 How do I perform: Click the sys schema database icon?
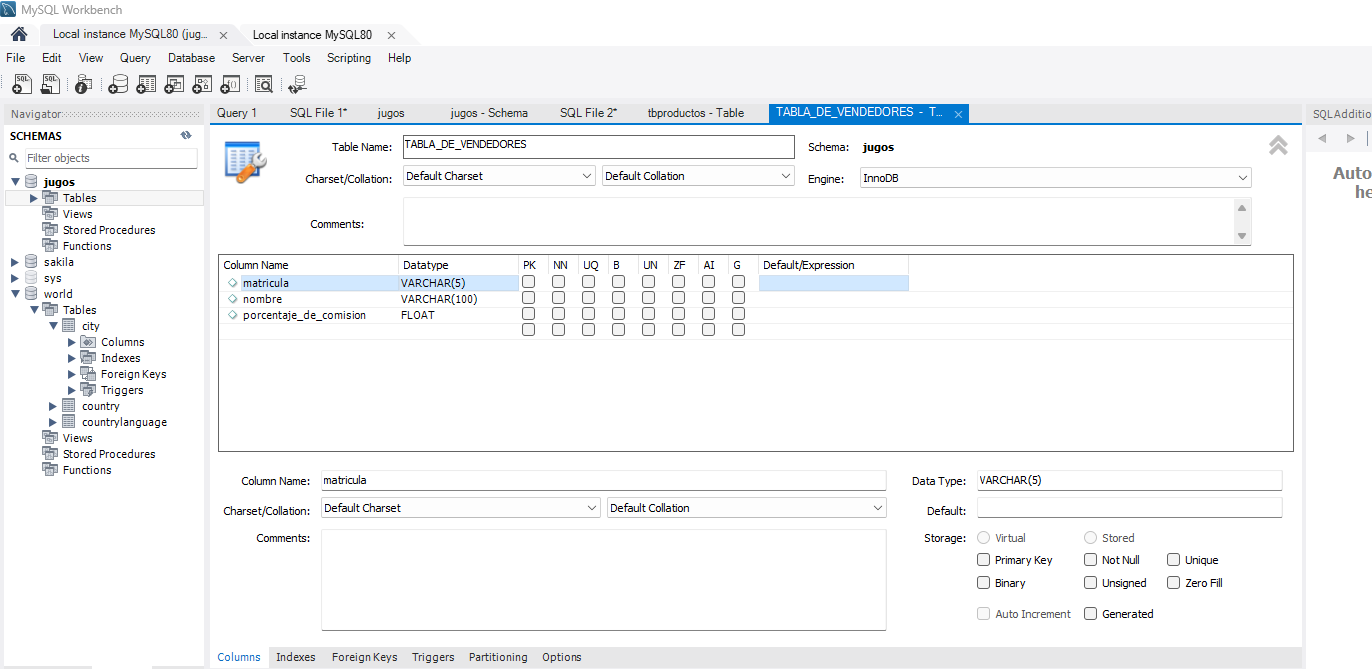[x=31, y=278]
